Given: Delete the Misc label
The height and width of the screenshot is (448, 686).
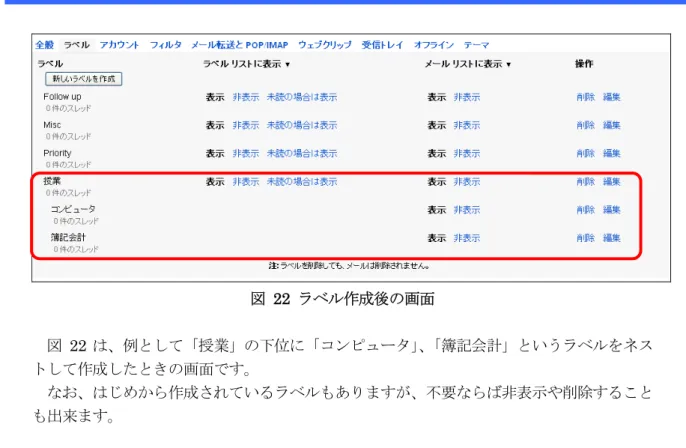Looking at the screenshot, I should [585, 125].
